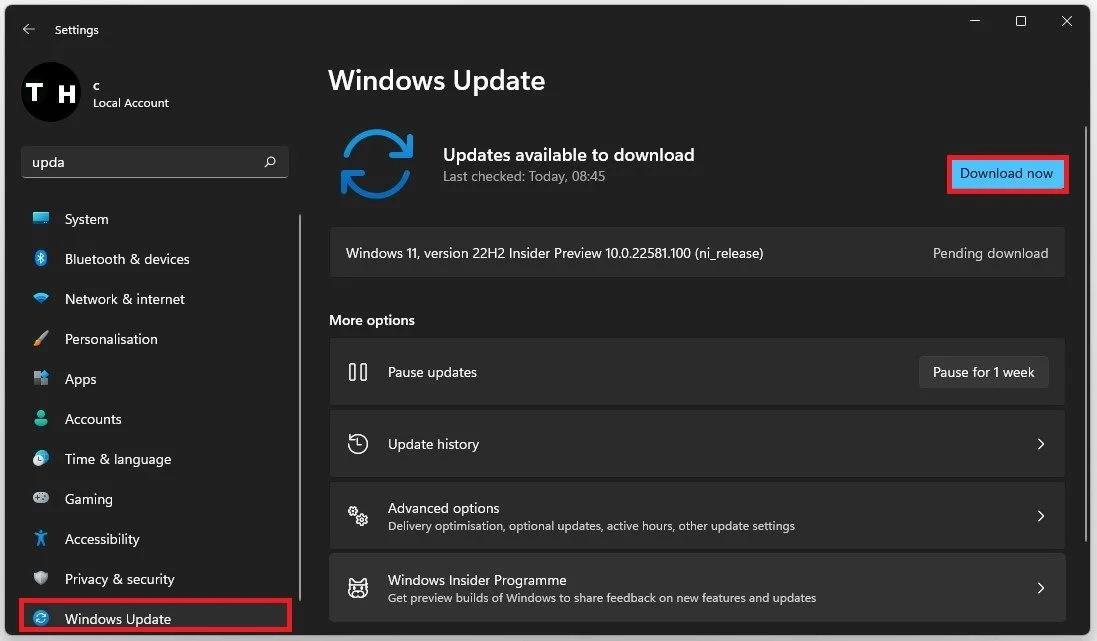Screen dimensions: 1097x641
Task: Click Last checked: Today, 08:45 text
Action: tap(524, 176)
